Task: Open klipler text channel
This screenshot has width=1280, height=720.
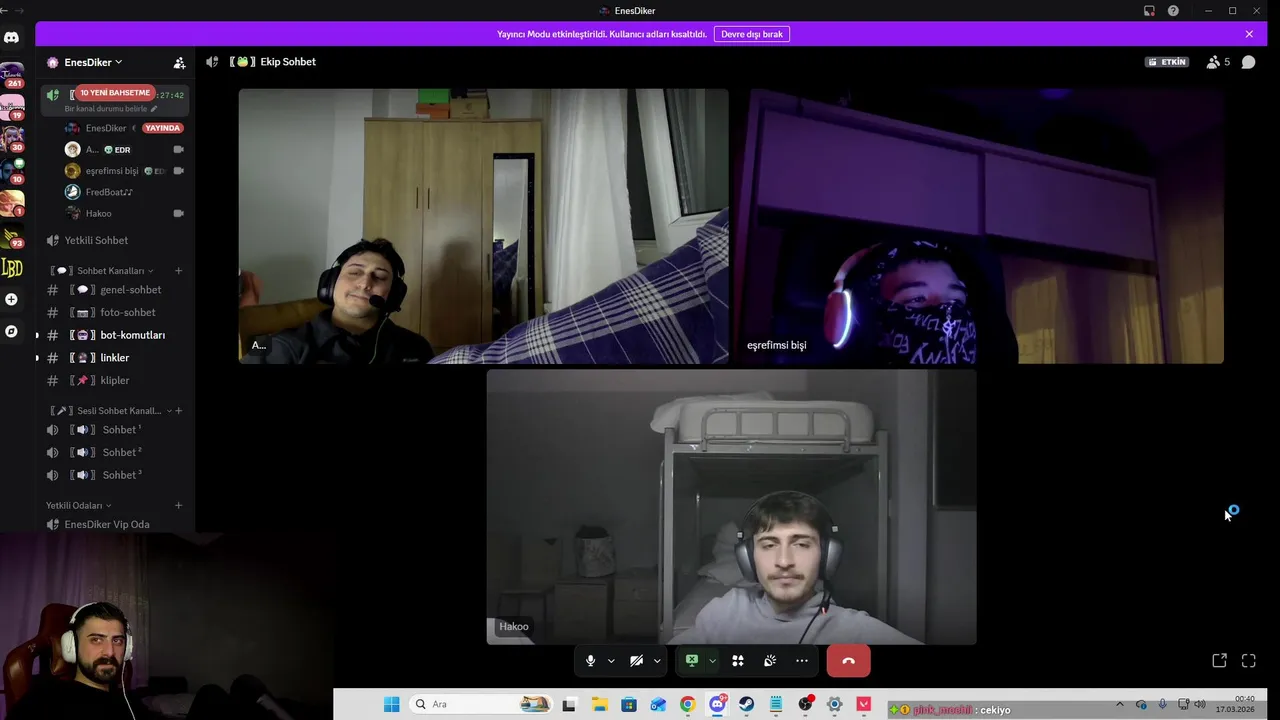Action: coord(115,380)
